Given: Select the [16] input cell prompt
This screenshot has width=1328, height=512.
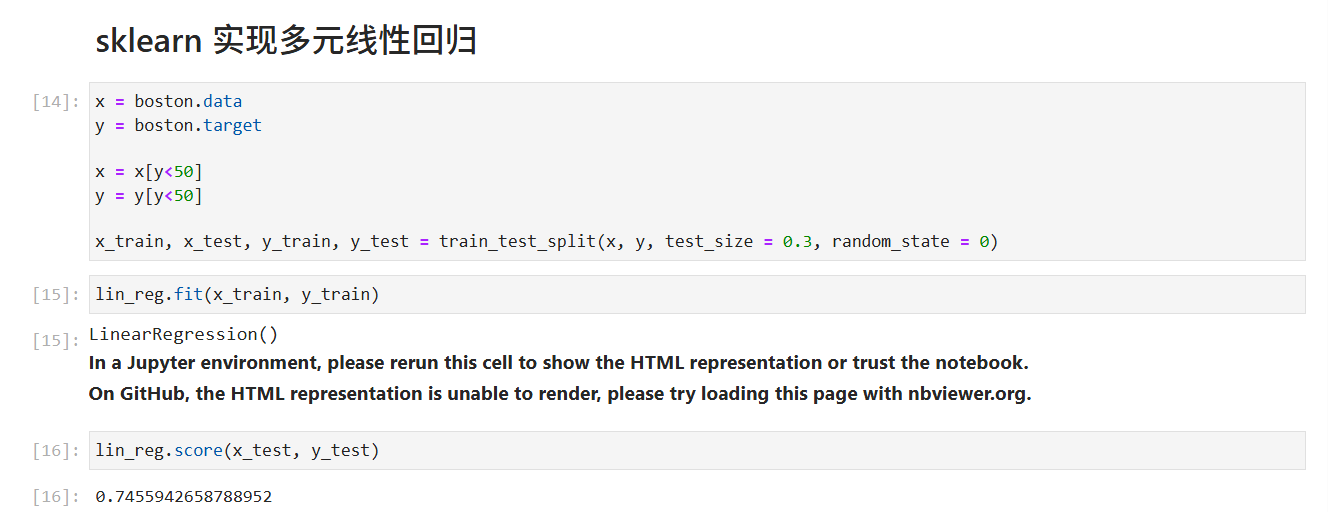Looking at the screenshot, I should pos(56,450).
